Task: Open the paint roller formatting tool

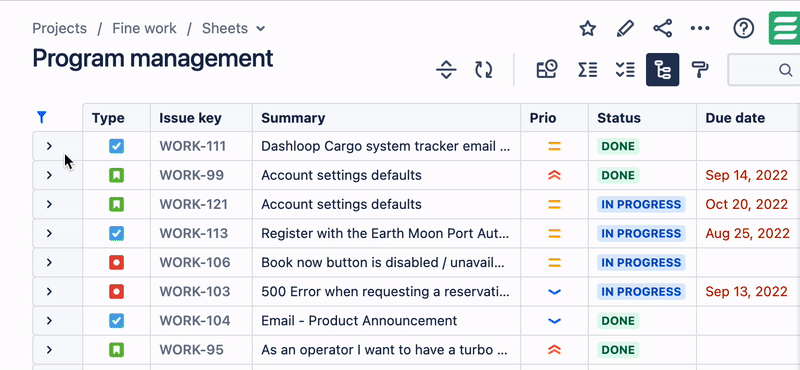Action: pyautogui.click(x=700, y=69)
